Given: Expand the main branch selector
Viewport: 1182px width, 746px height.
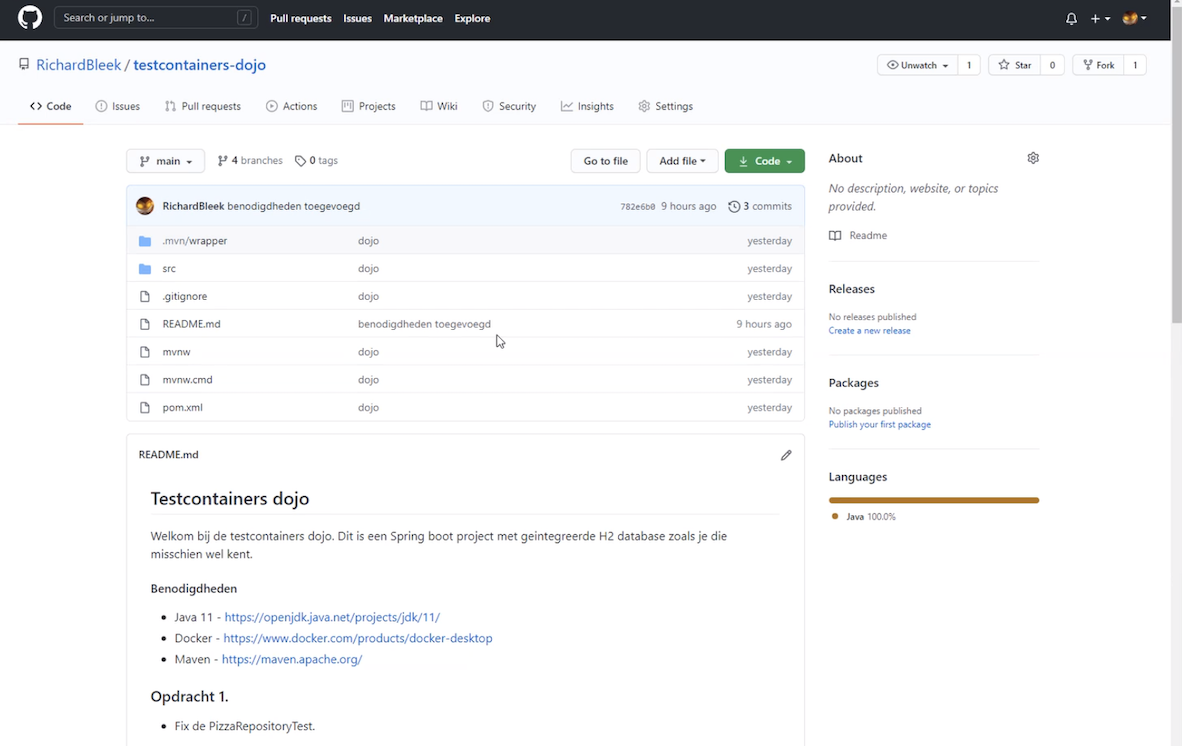Looking at the screenshot, I should (x=165, y=161).
